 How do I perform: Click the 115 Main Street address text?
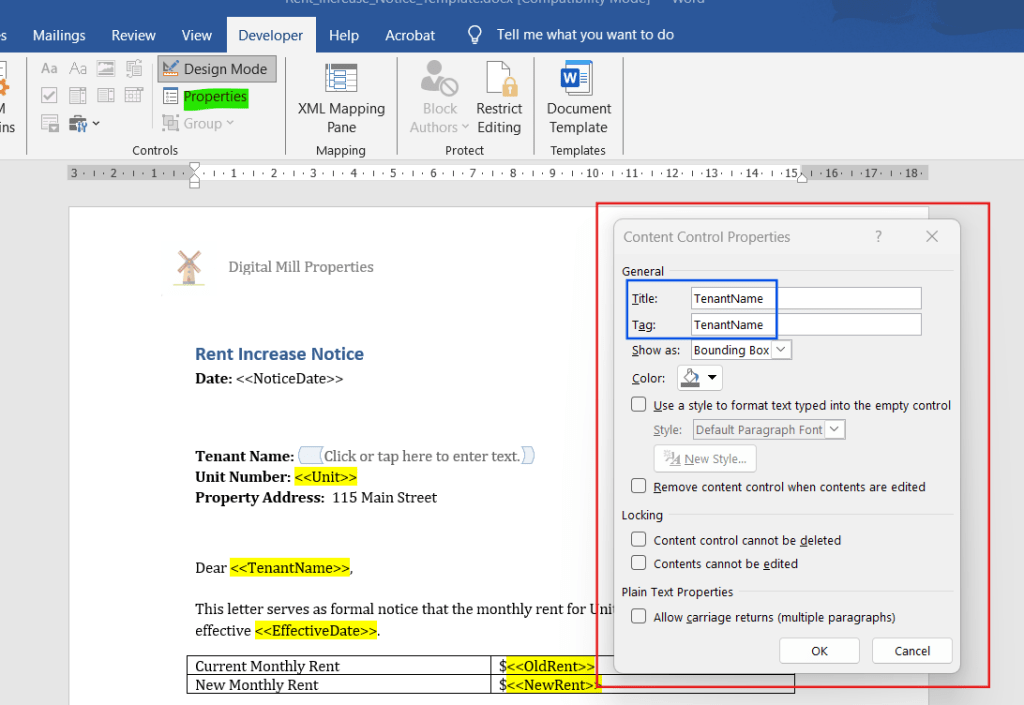(x=385, y=497)
